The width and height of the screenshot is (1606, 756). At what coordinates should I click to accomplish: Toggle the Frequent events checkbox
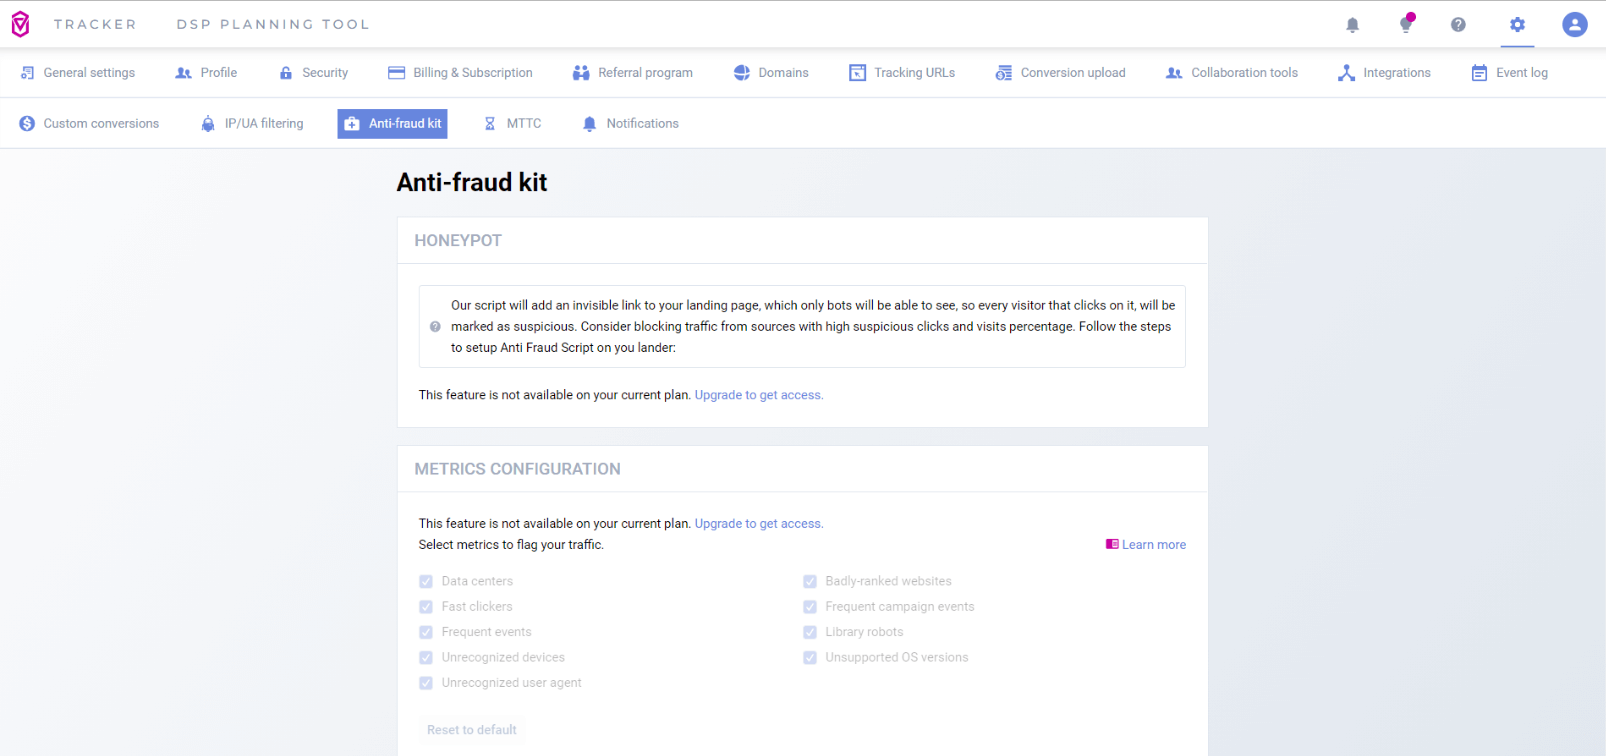tap(426, 633)
